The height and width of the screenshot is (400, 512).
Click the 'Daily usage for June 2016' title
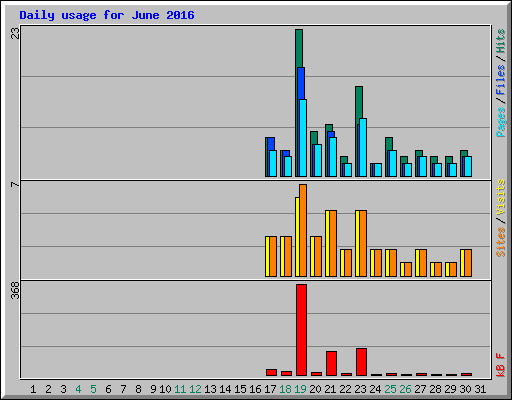click(x=107, y=15)
